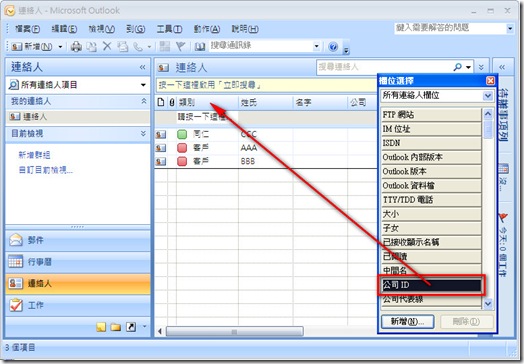524x364 pixels.
Task: Open the 動作(A) menu
Action: [x=207, y=29]
